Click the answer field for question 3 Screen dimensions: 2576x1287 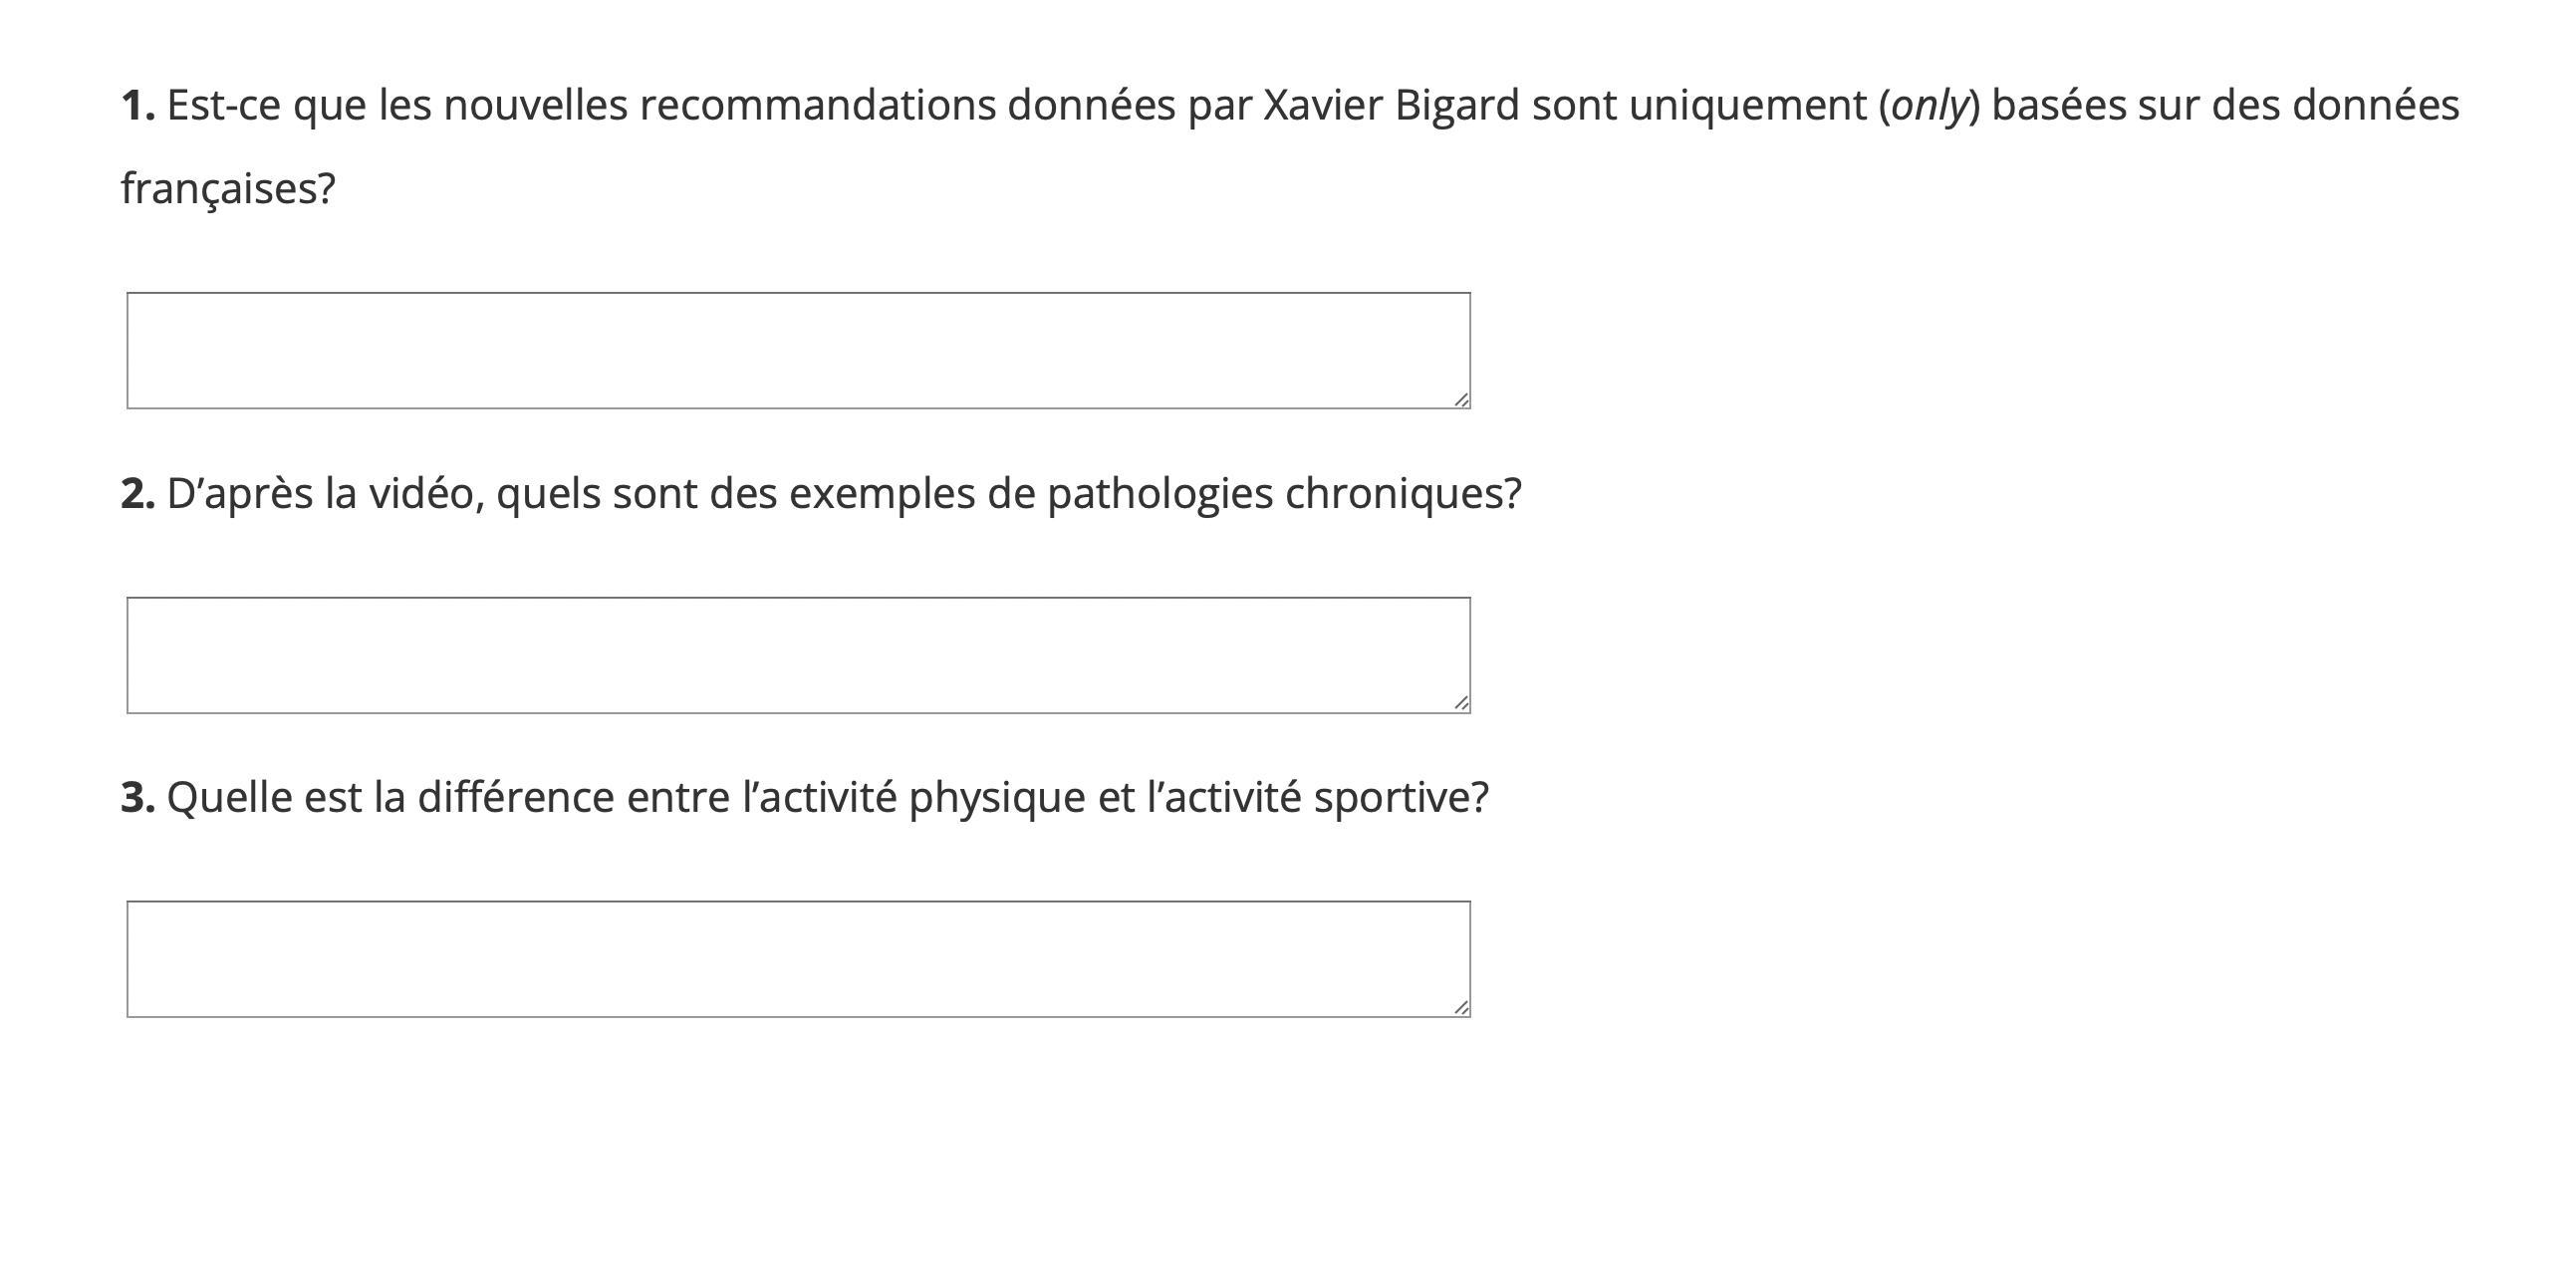(x=798, y=959)
